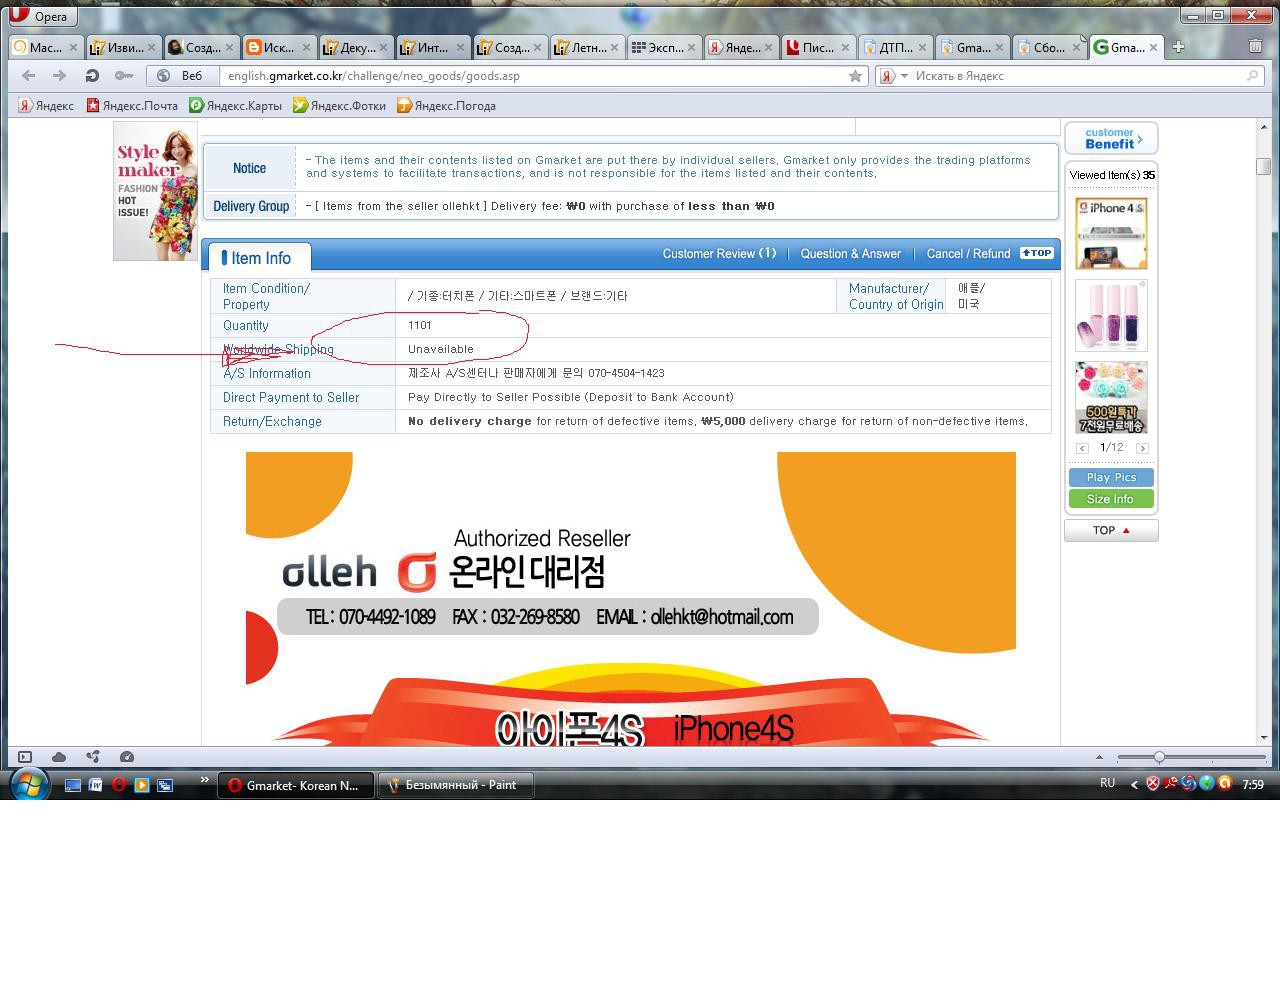Viewport: 1280px width, 1002px height.
Task: Open Opera Link cloud icon
Action: 59,757
